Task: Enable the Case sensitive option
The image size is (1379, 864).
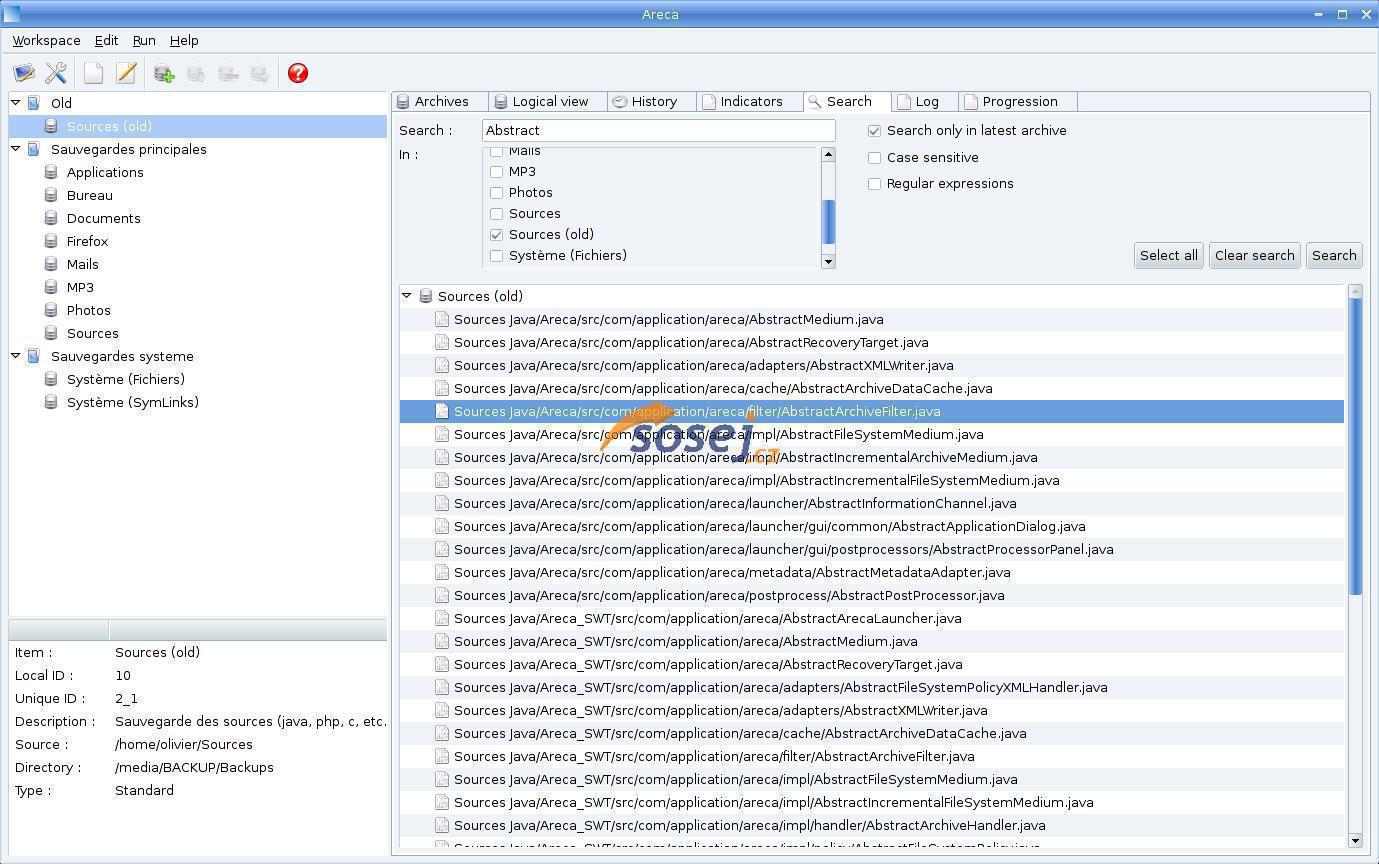Action: 875,158
